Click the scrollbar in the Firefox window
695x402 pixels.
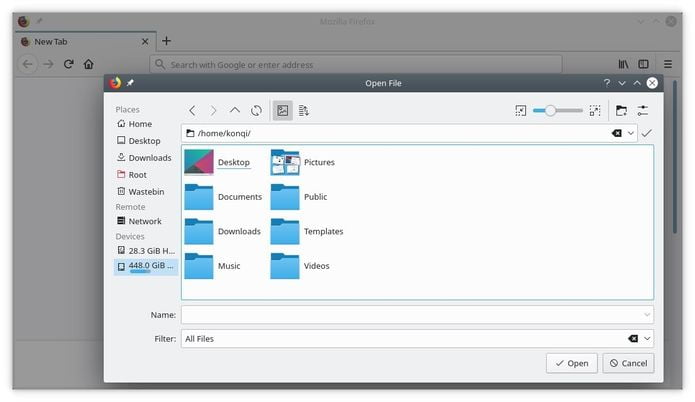point(675,157)
